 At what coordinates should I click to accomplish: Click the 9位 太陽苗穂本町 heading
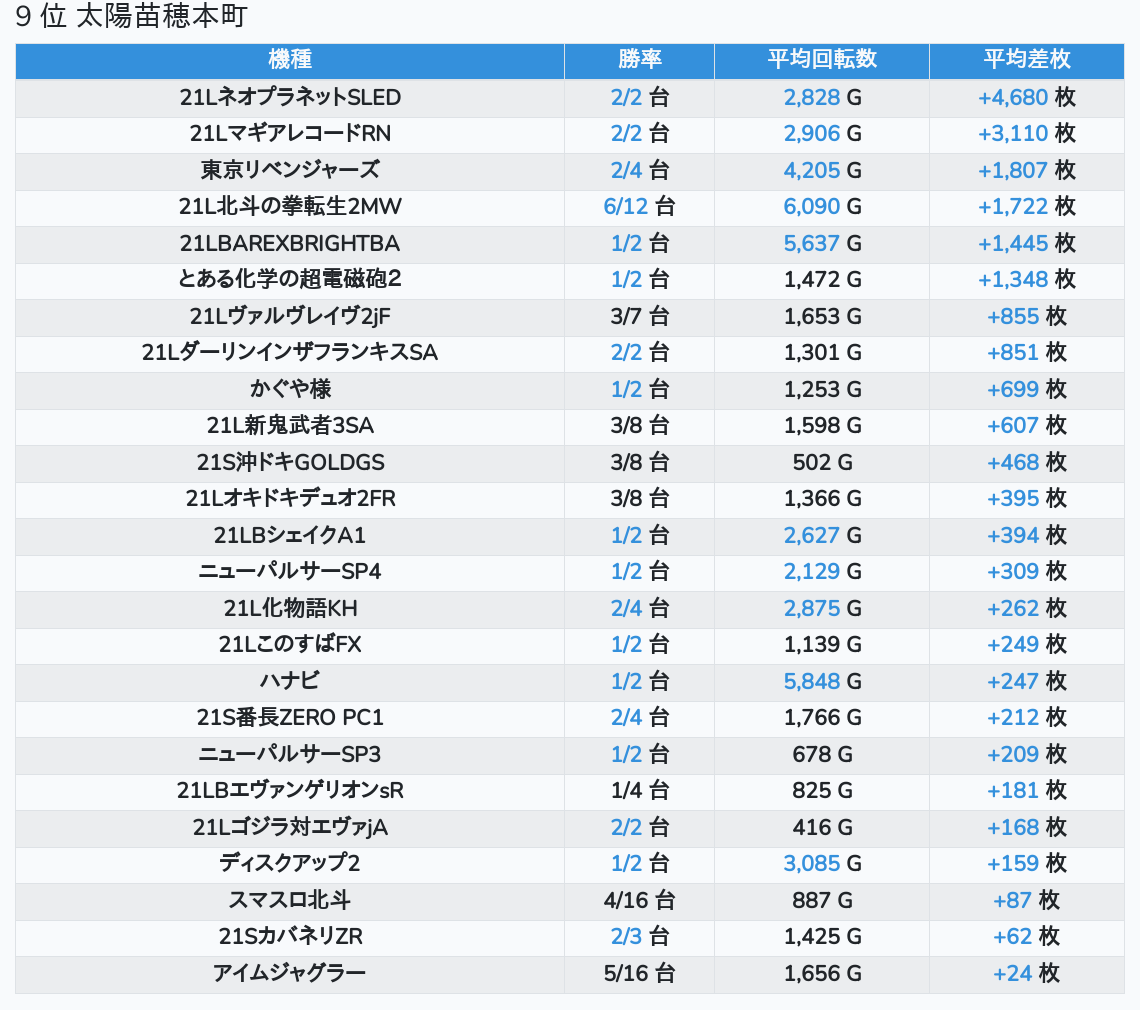click(x=131, y=17)
